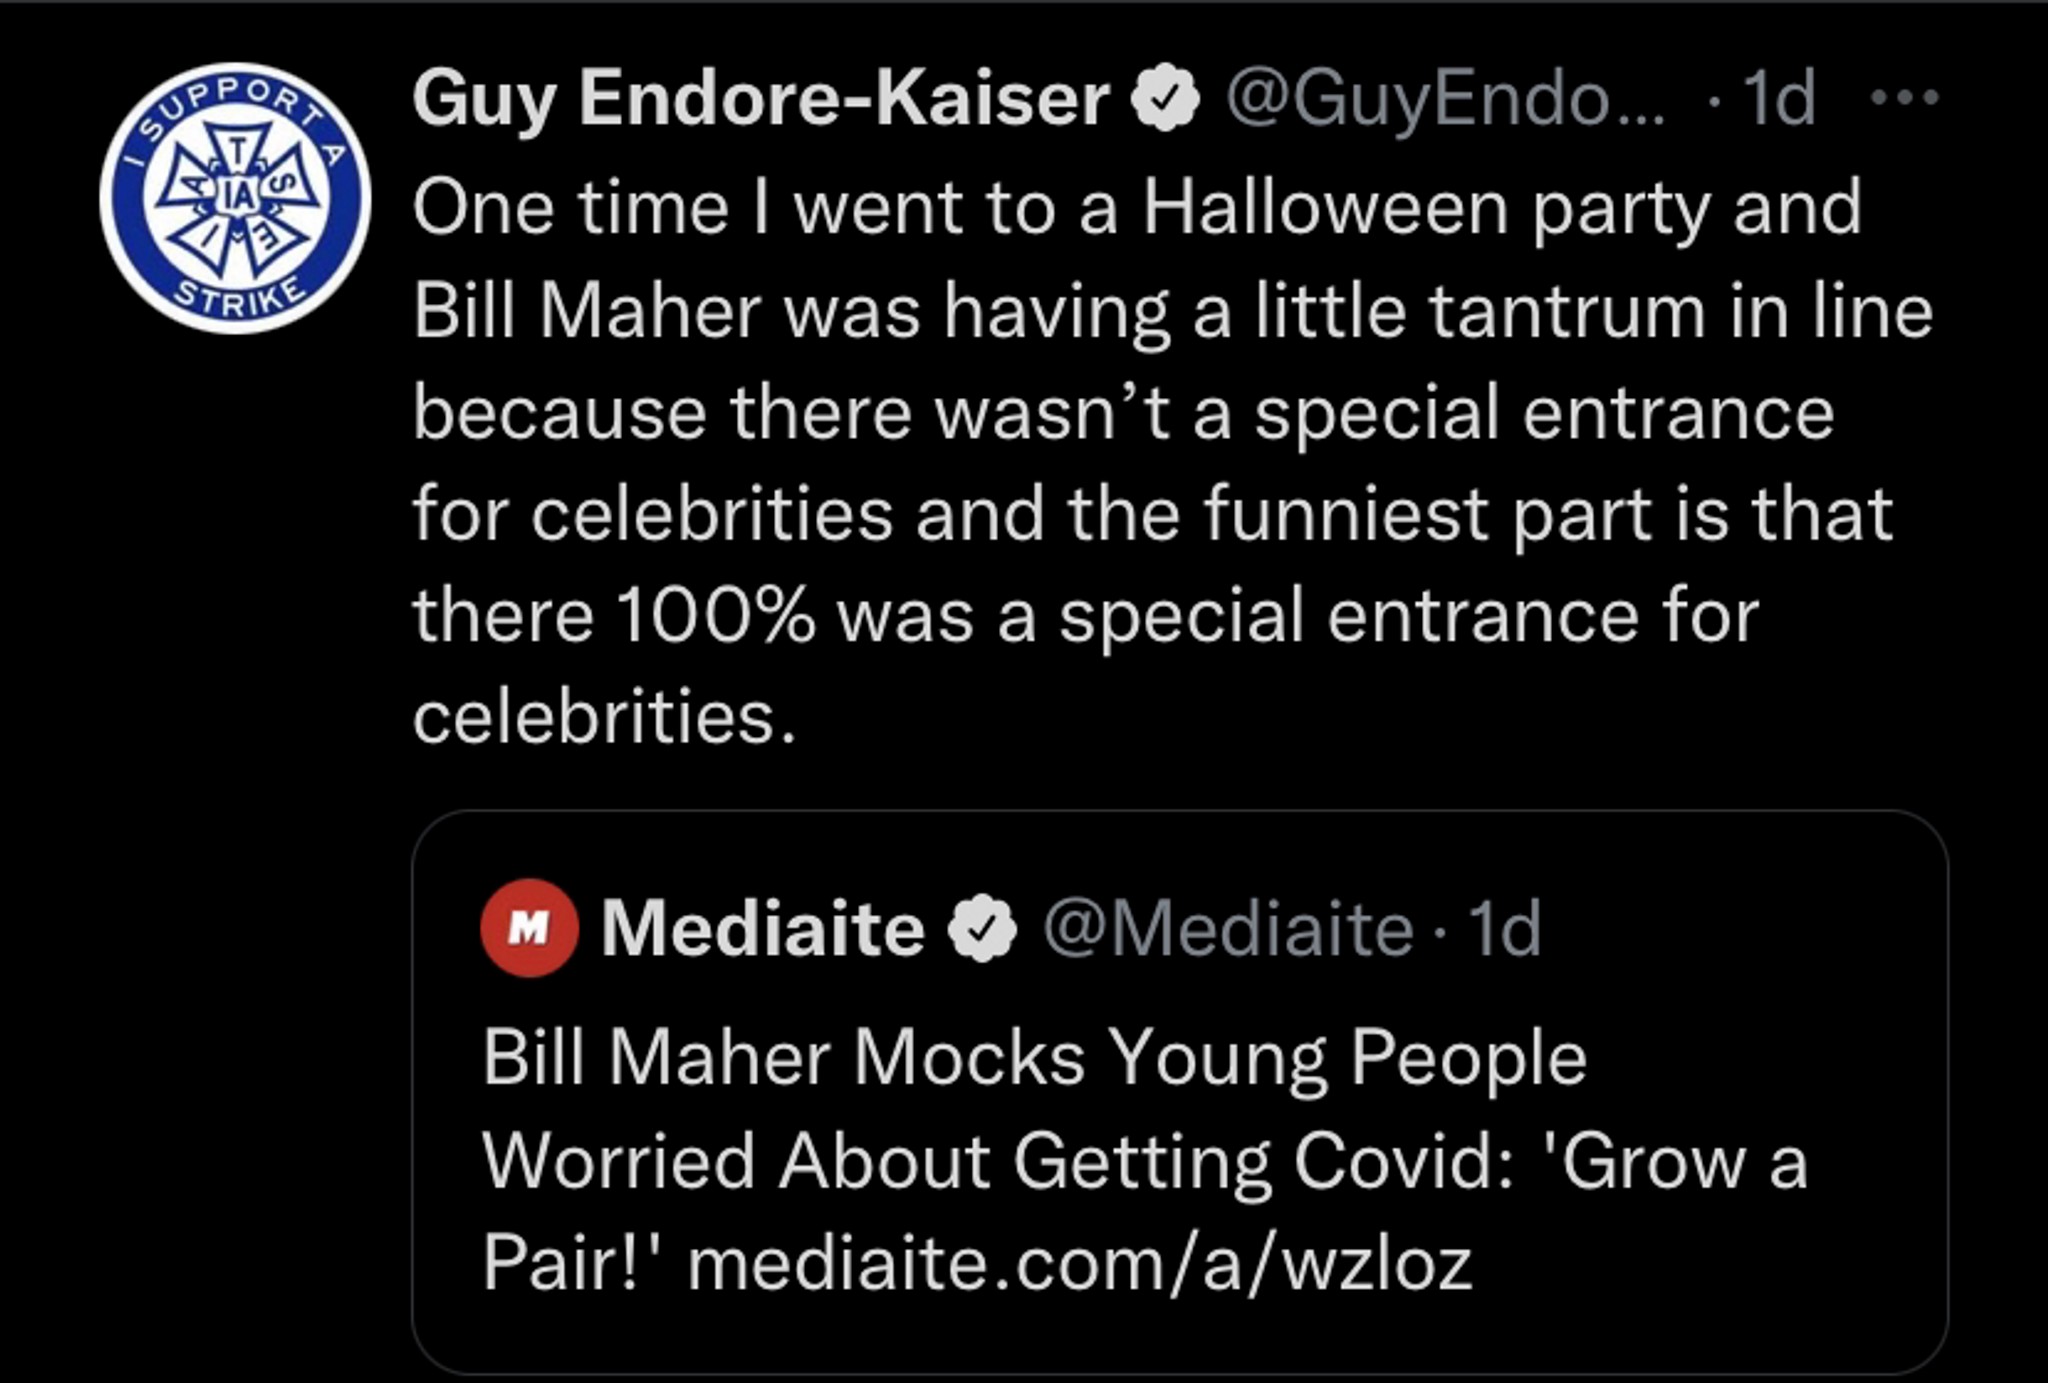Screen dimensions: 2048x1383
Task: Click the @Mediaite handle
Action: coord(1228,929)
